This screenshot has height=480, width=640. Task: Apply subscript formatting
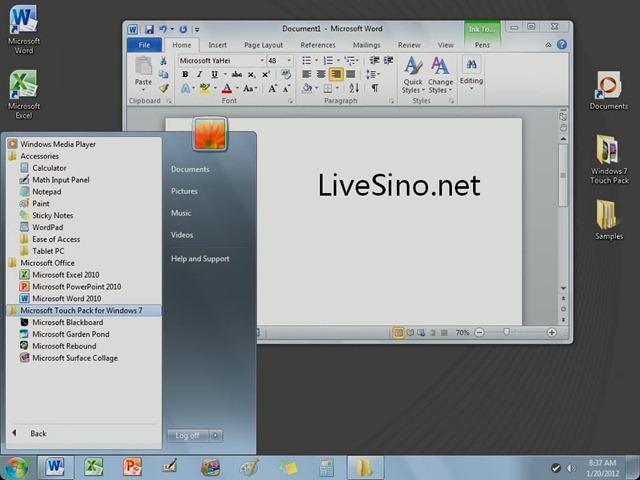[x=252, y=74]
